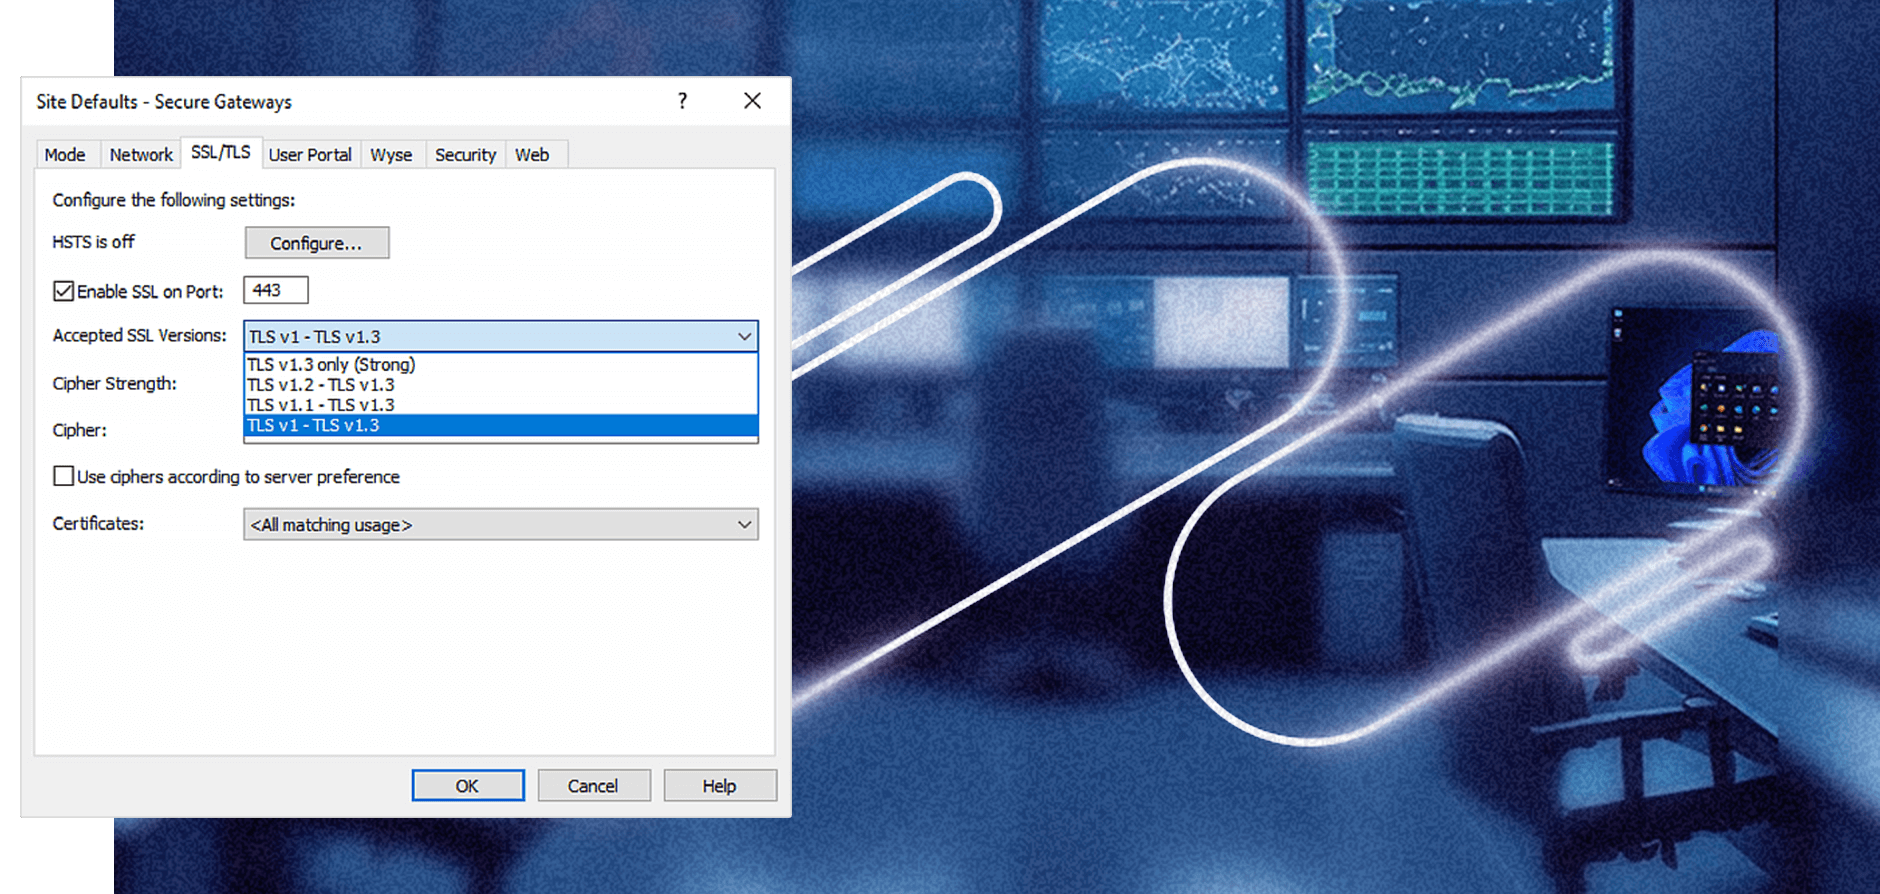
Task: Select TLS v1.3 only (Strong) option
Action: [x=501, y=365]
